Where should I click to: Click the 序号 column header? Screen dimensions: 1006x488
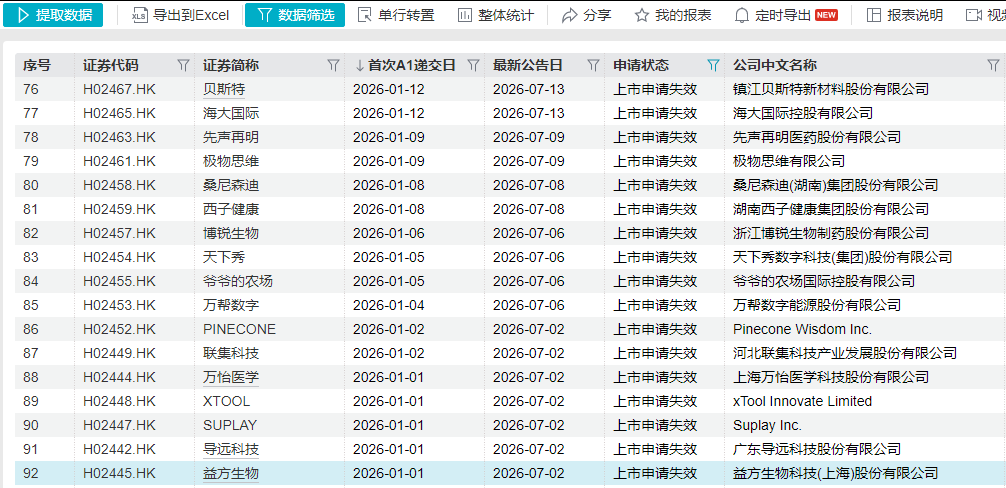click(x=37, y=65)
